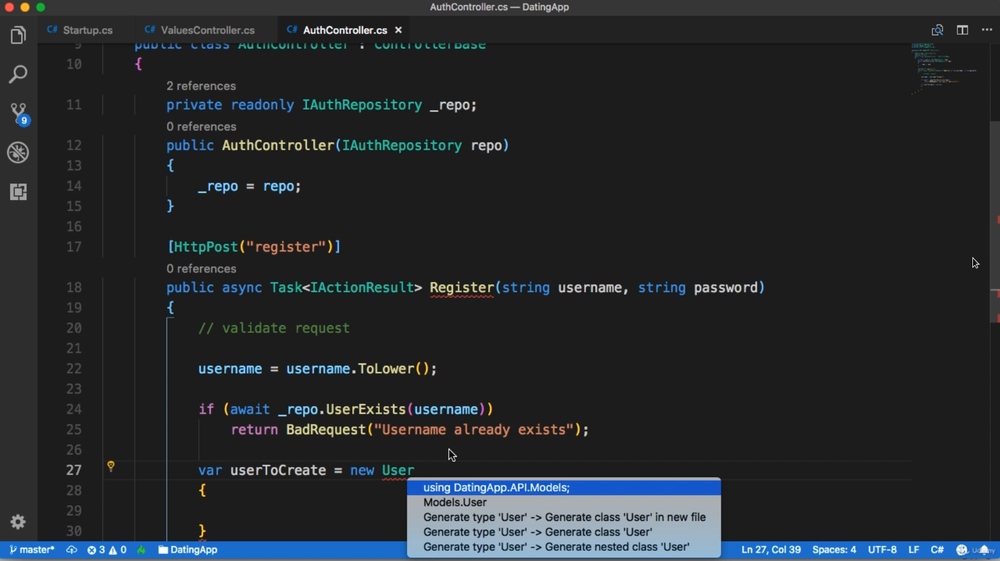Open the More Actions ellipsis menu

987,30
